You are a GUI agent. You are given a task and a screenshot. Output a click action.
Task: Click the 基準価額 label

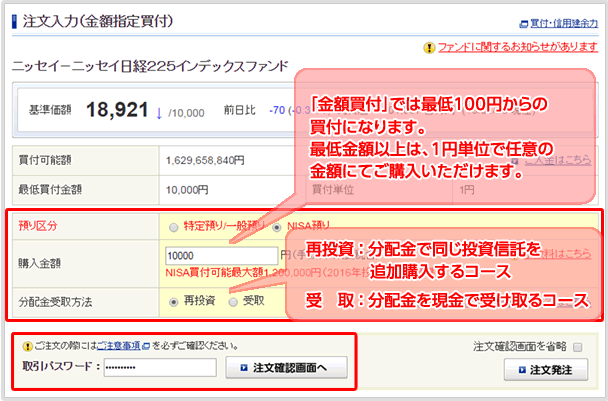click(x=50, y=110)
